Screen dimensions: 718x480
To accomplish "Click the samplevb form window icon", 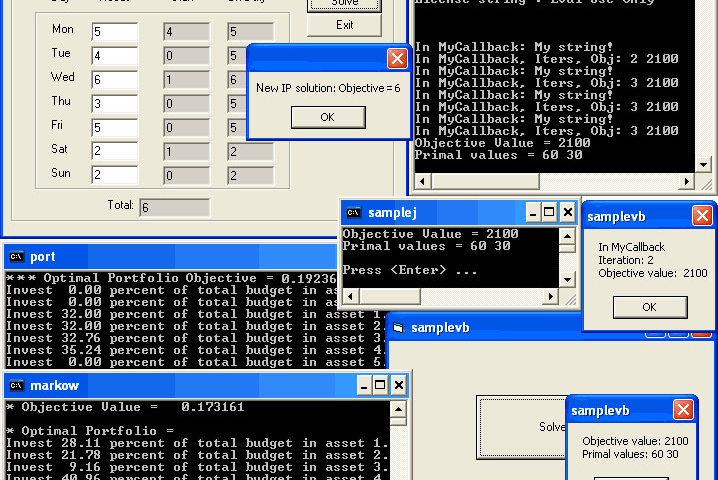I will 398,328.
